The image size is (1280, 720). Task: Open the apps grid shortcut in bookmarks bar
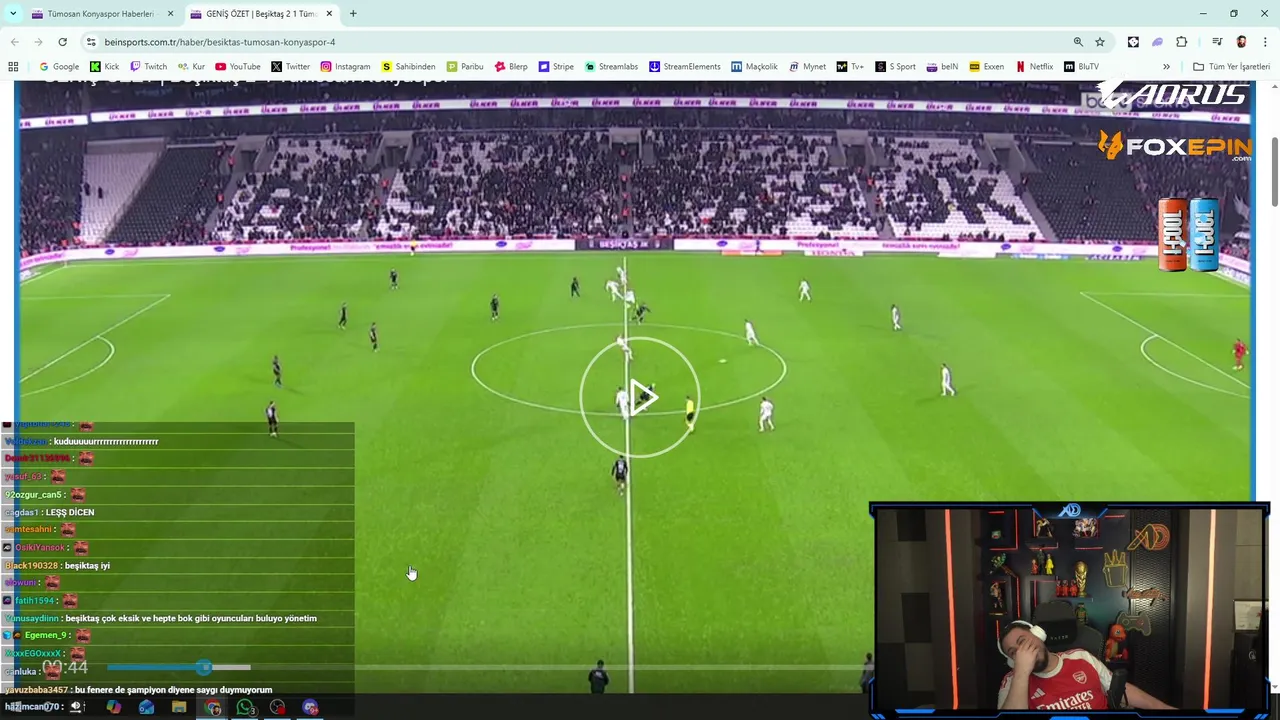point(13,67)
